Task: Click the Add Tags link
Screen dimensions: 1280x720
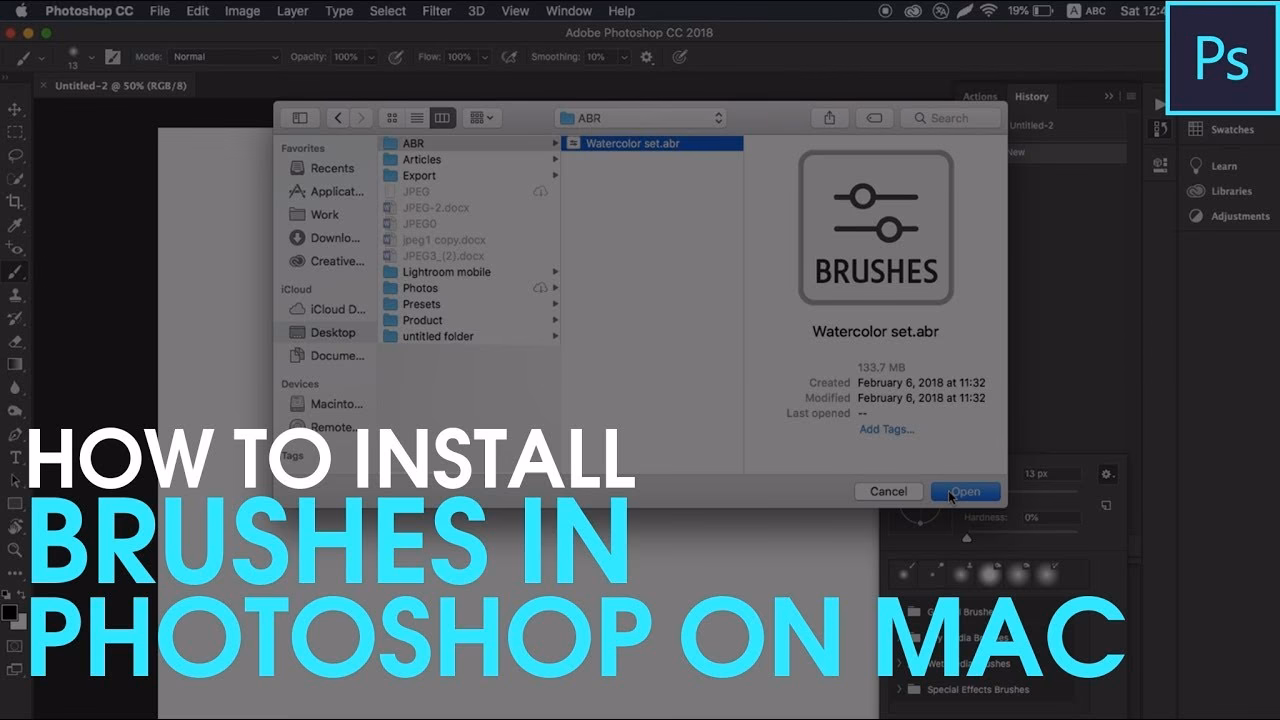Action: click(886, 429)
